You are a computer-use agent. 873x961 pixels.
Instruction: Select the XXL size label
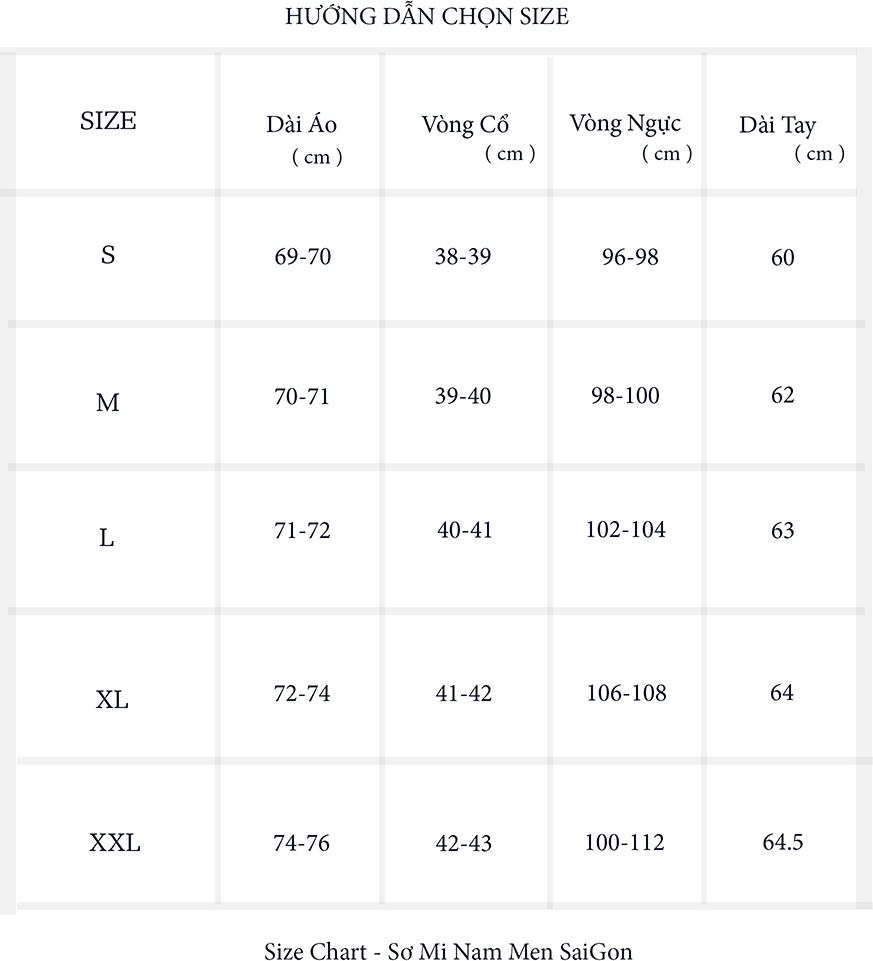click(115, 843)
